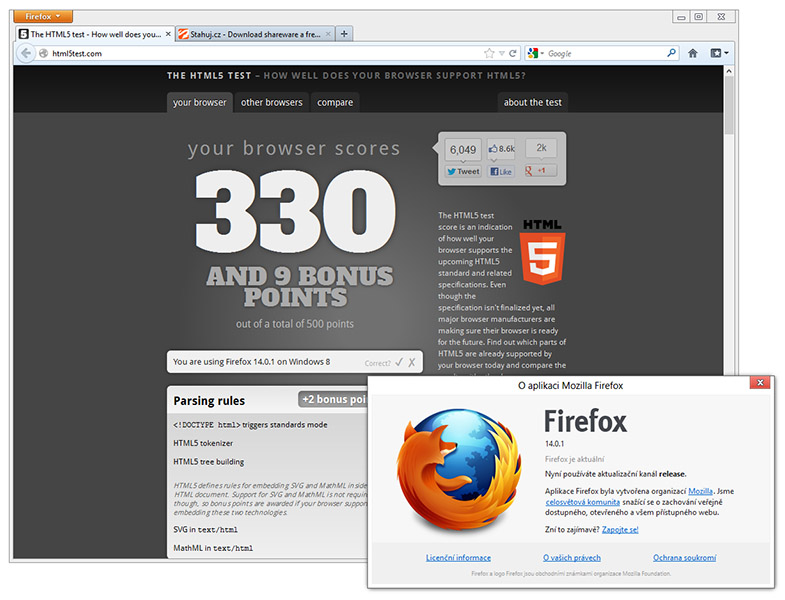Open the 'compare' page tab

[x=335, y=102]
